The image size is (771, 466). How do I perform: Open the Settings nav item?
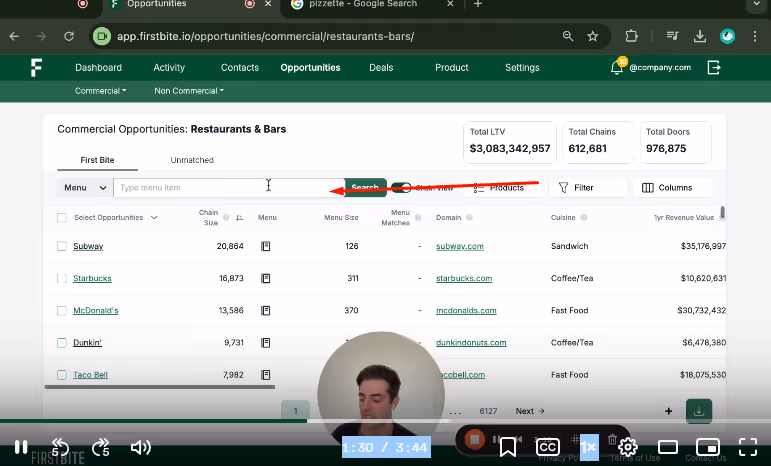(x=522, y=68)
